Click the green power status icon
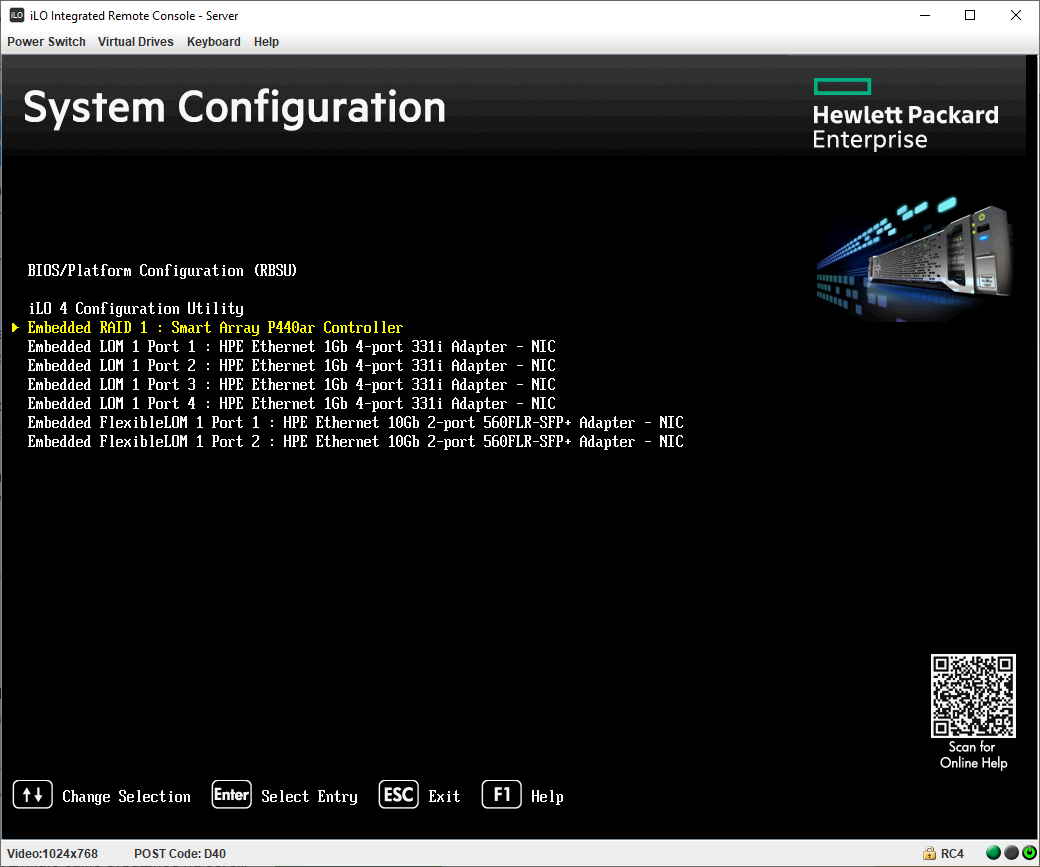 click(x=1029, y=853)
